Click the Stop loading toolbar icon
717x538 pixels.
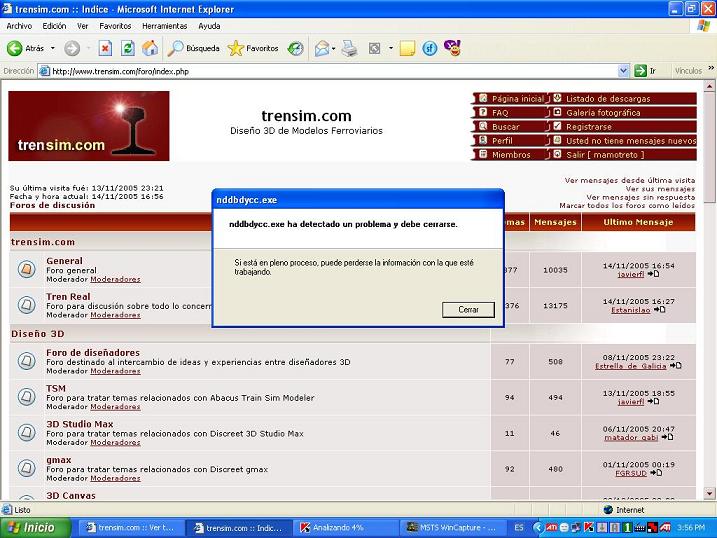tap(105, 48)
